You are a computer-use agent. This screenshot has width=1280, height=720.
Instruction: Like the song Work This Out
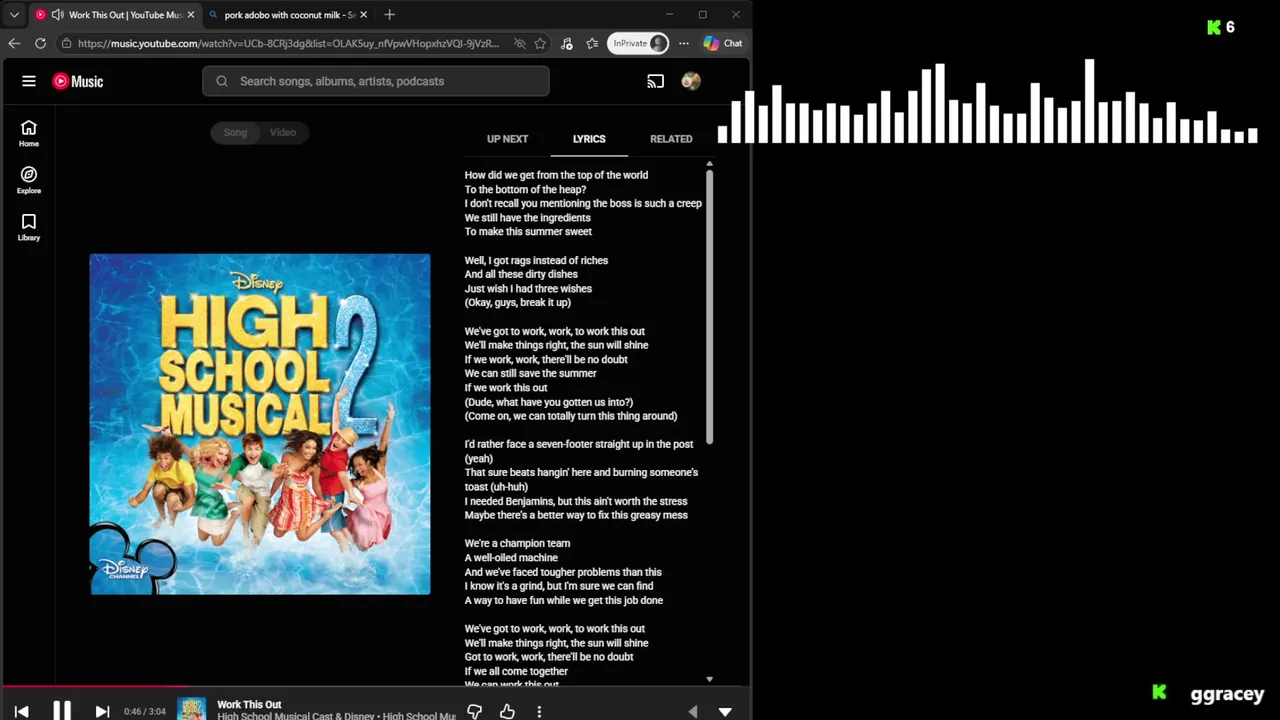click(507, 711)
